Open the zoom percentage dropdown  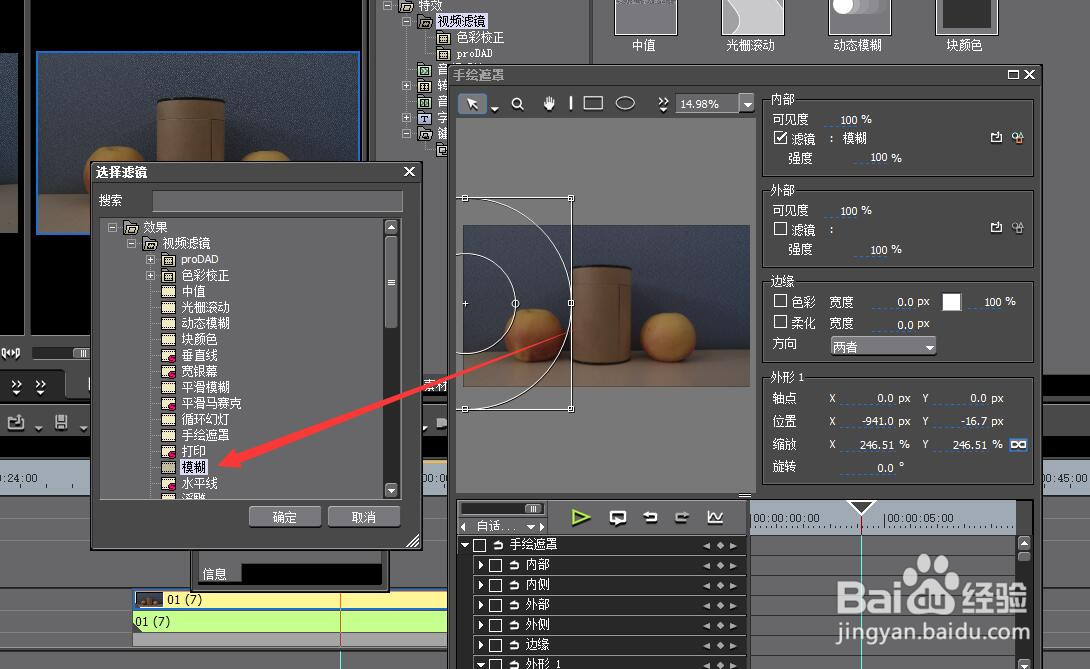click(747, 104)
